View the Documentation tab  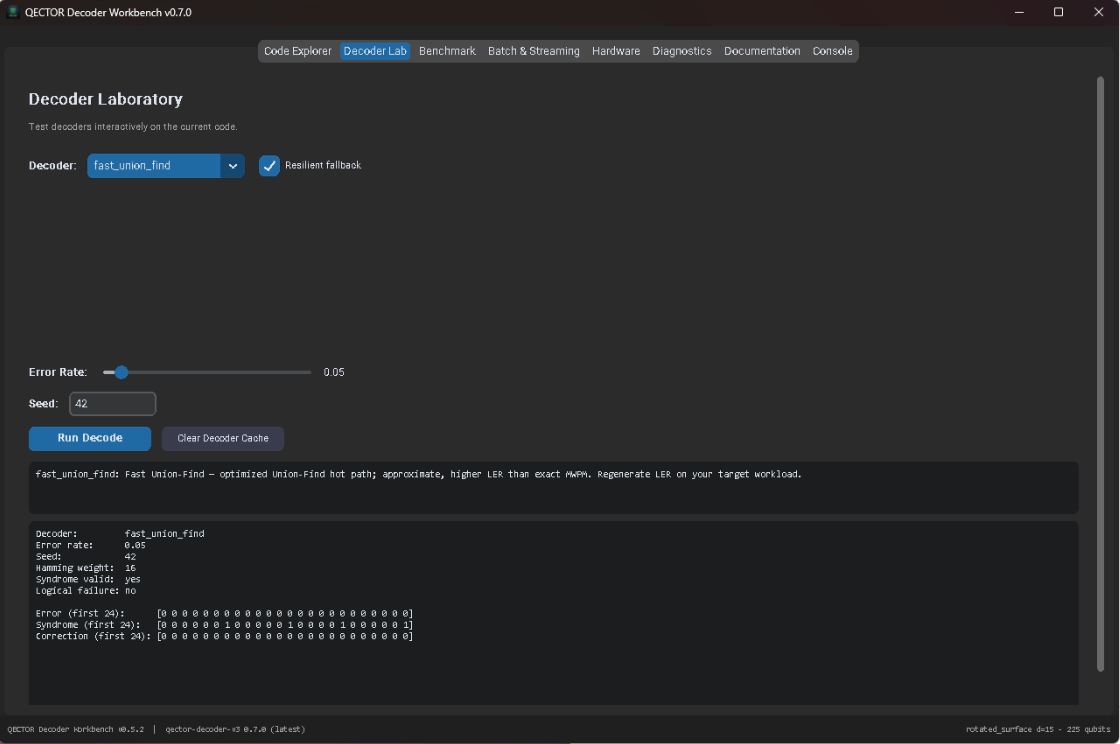pos(761,51)
